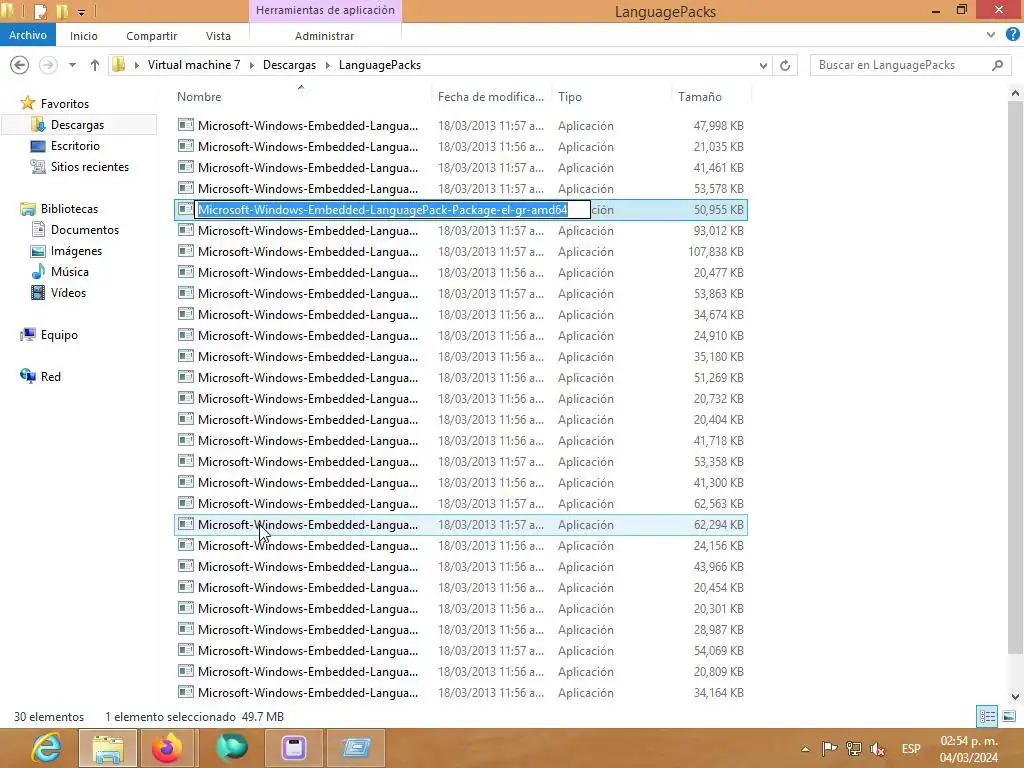Screen dimensions: 1024x768
Task: Select the file sized 47,998 KB
Action: (460, 125)
